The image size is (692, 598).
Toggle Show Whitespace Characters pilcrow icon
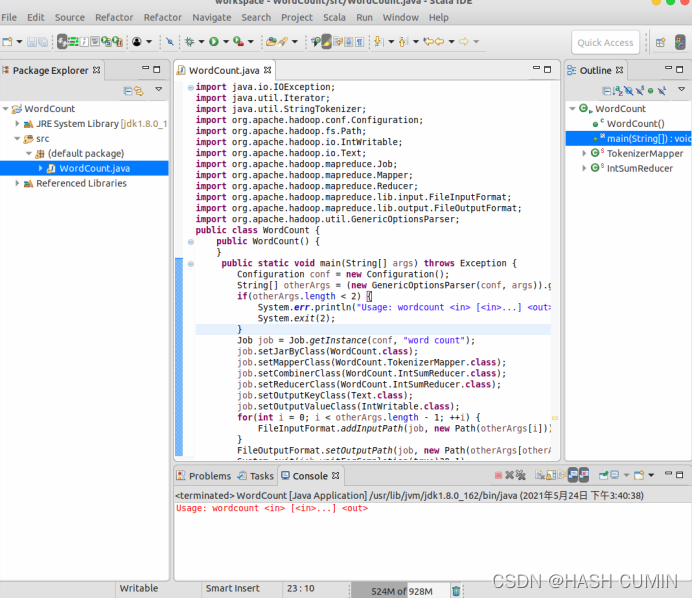(x=359, y=42)
